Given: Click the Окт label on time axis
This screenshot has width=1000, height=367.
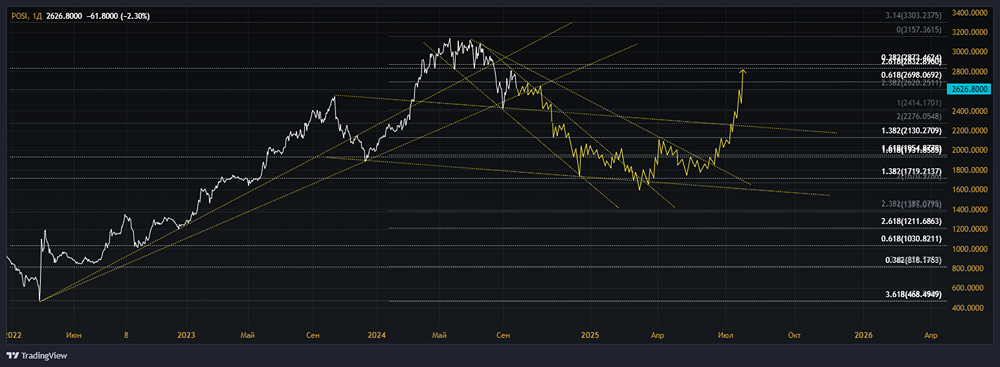Looking at the screenshot, I should (794, 334).
